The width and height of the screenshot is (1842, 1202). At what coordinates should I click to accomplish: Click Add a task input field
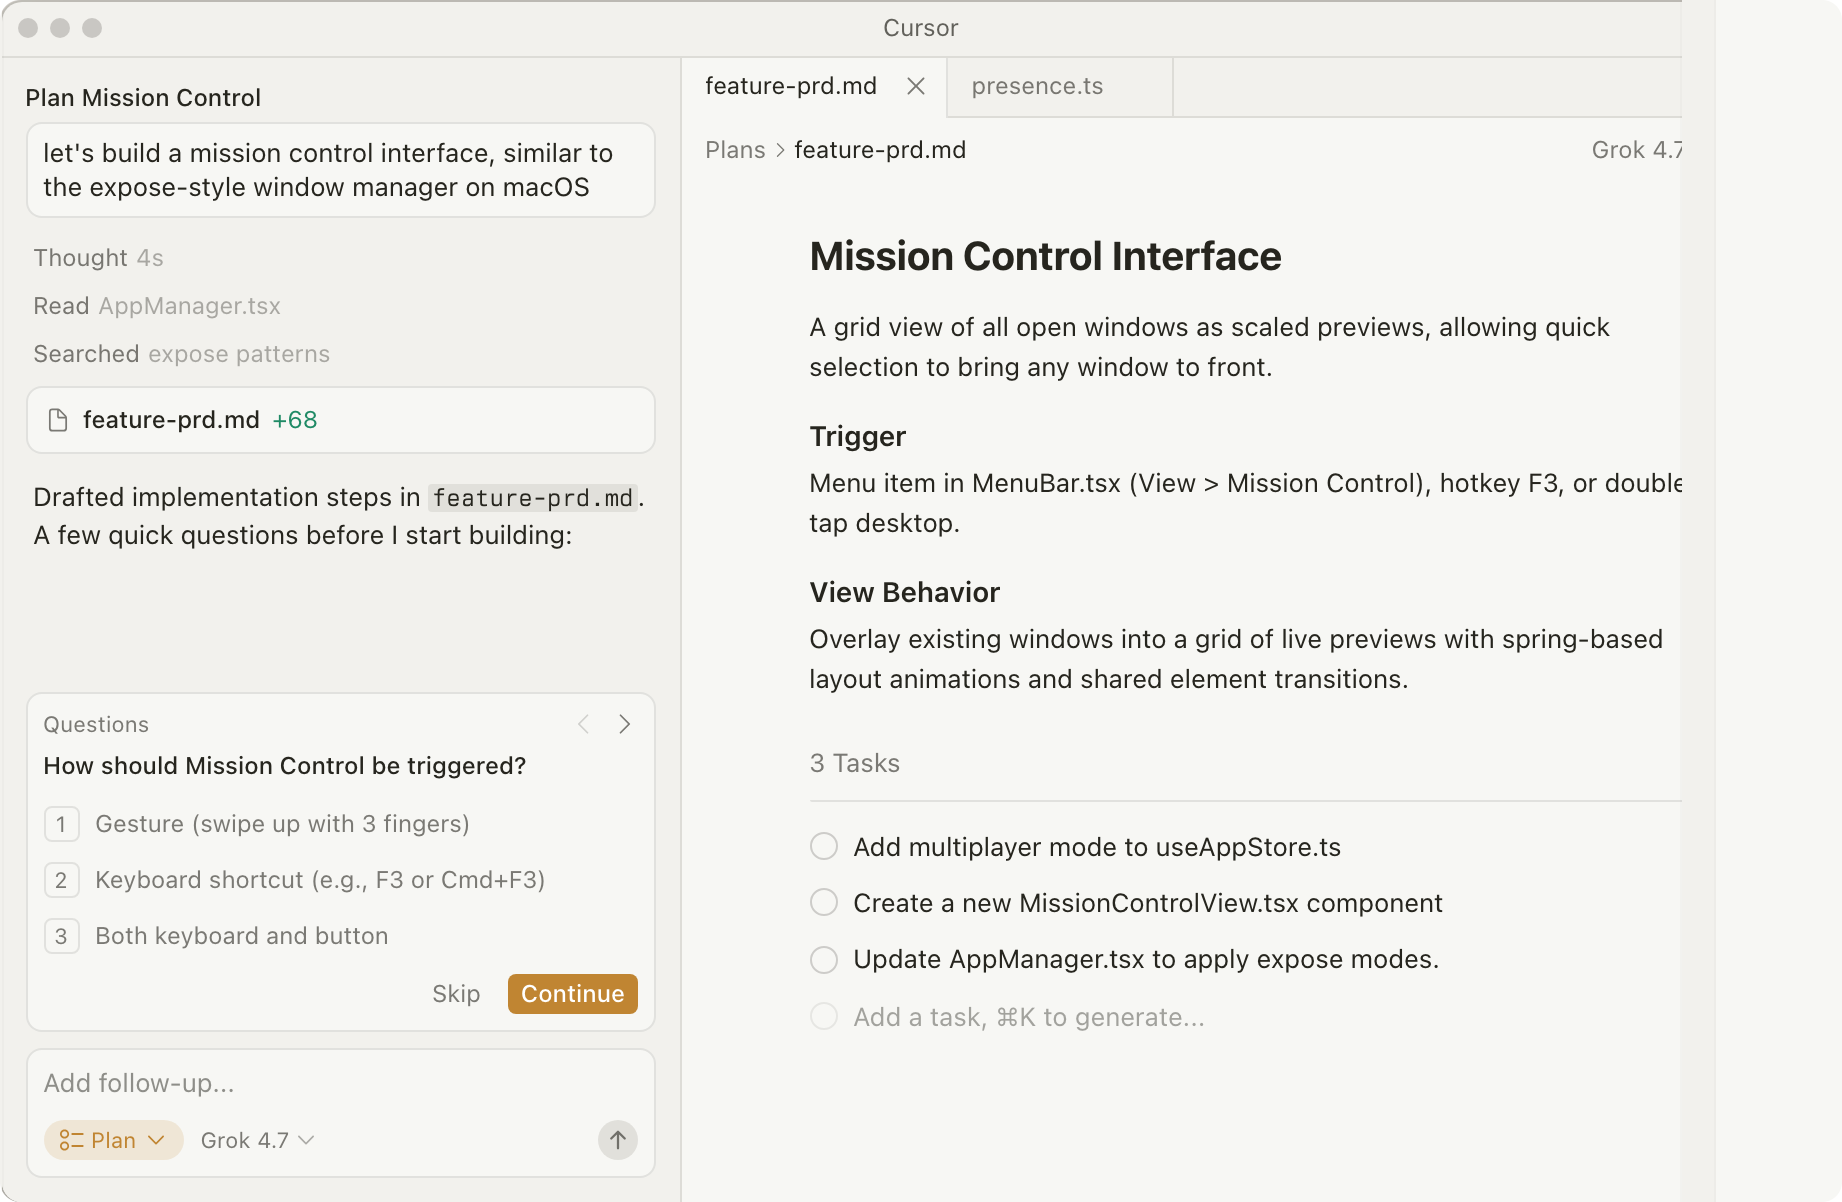1029,1017
